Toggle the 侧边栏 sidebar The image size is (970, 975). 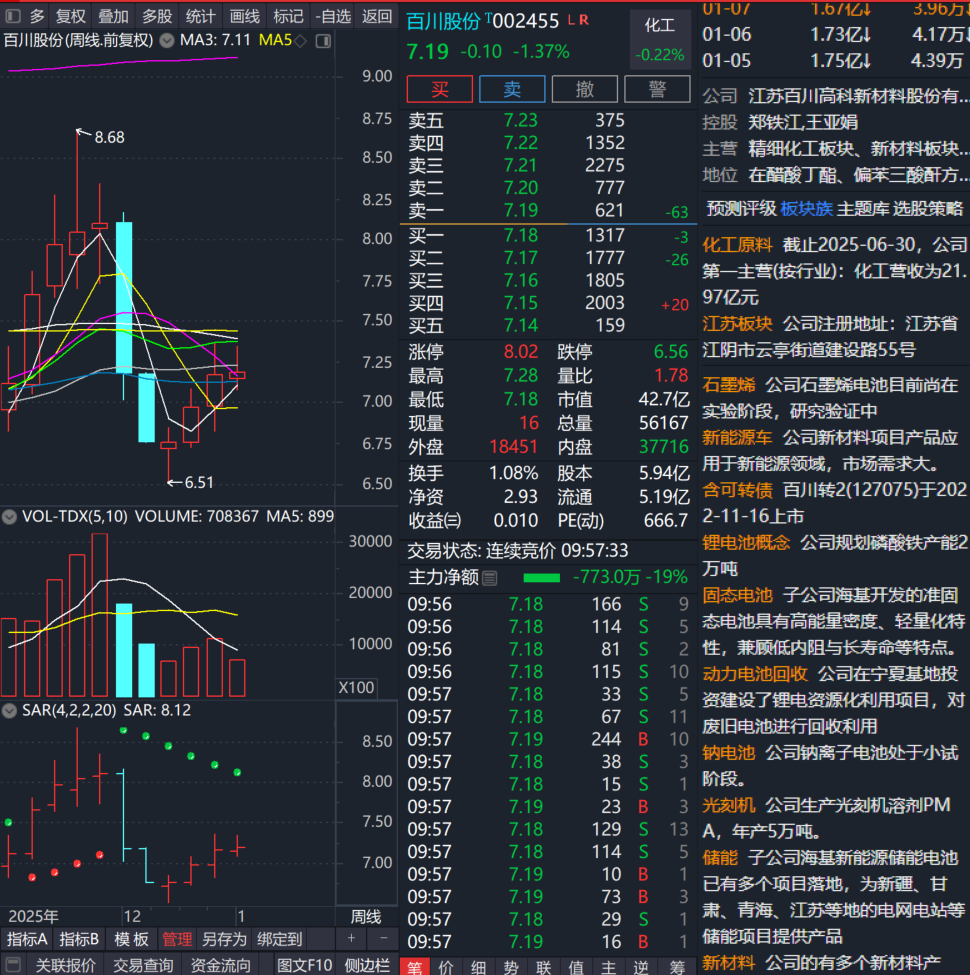(367, 965)
